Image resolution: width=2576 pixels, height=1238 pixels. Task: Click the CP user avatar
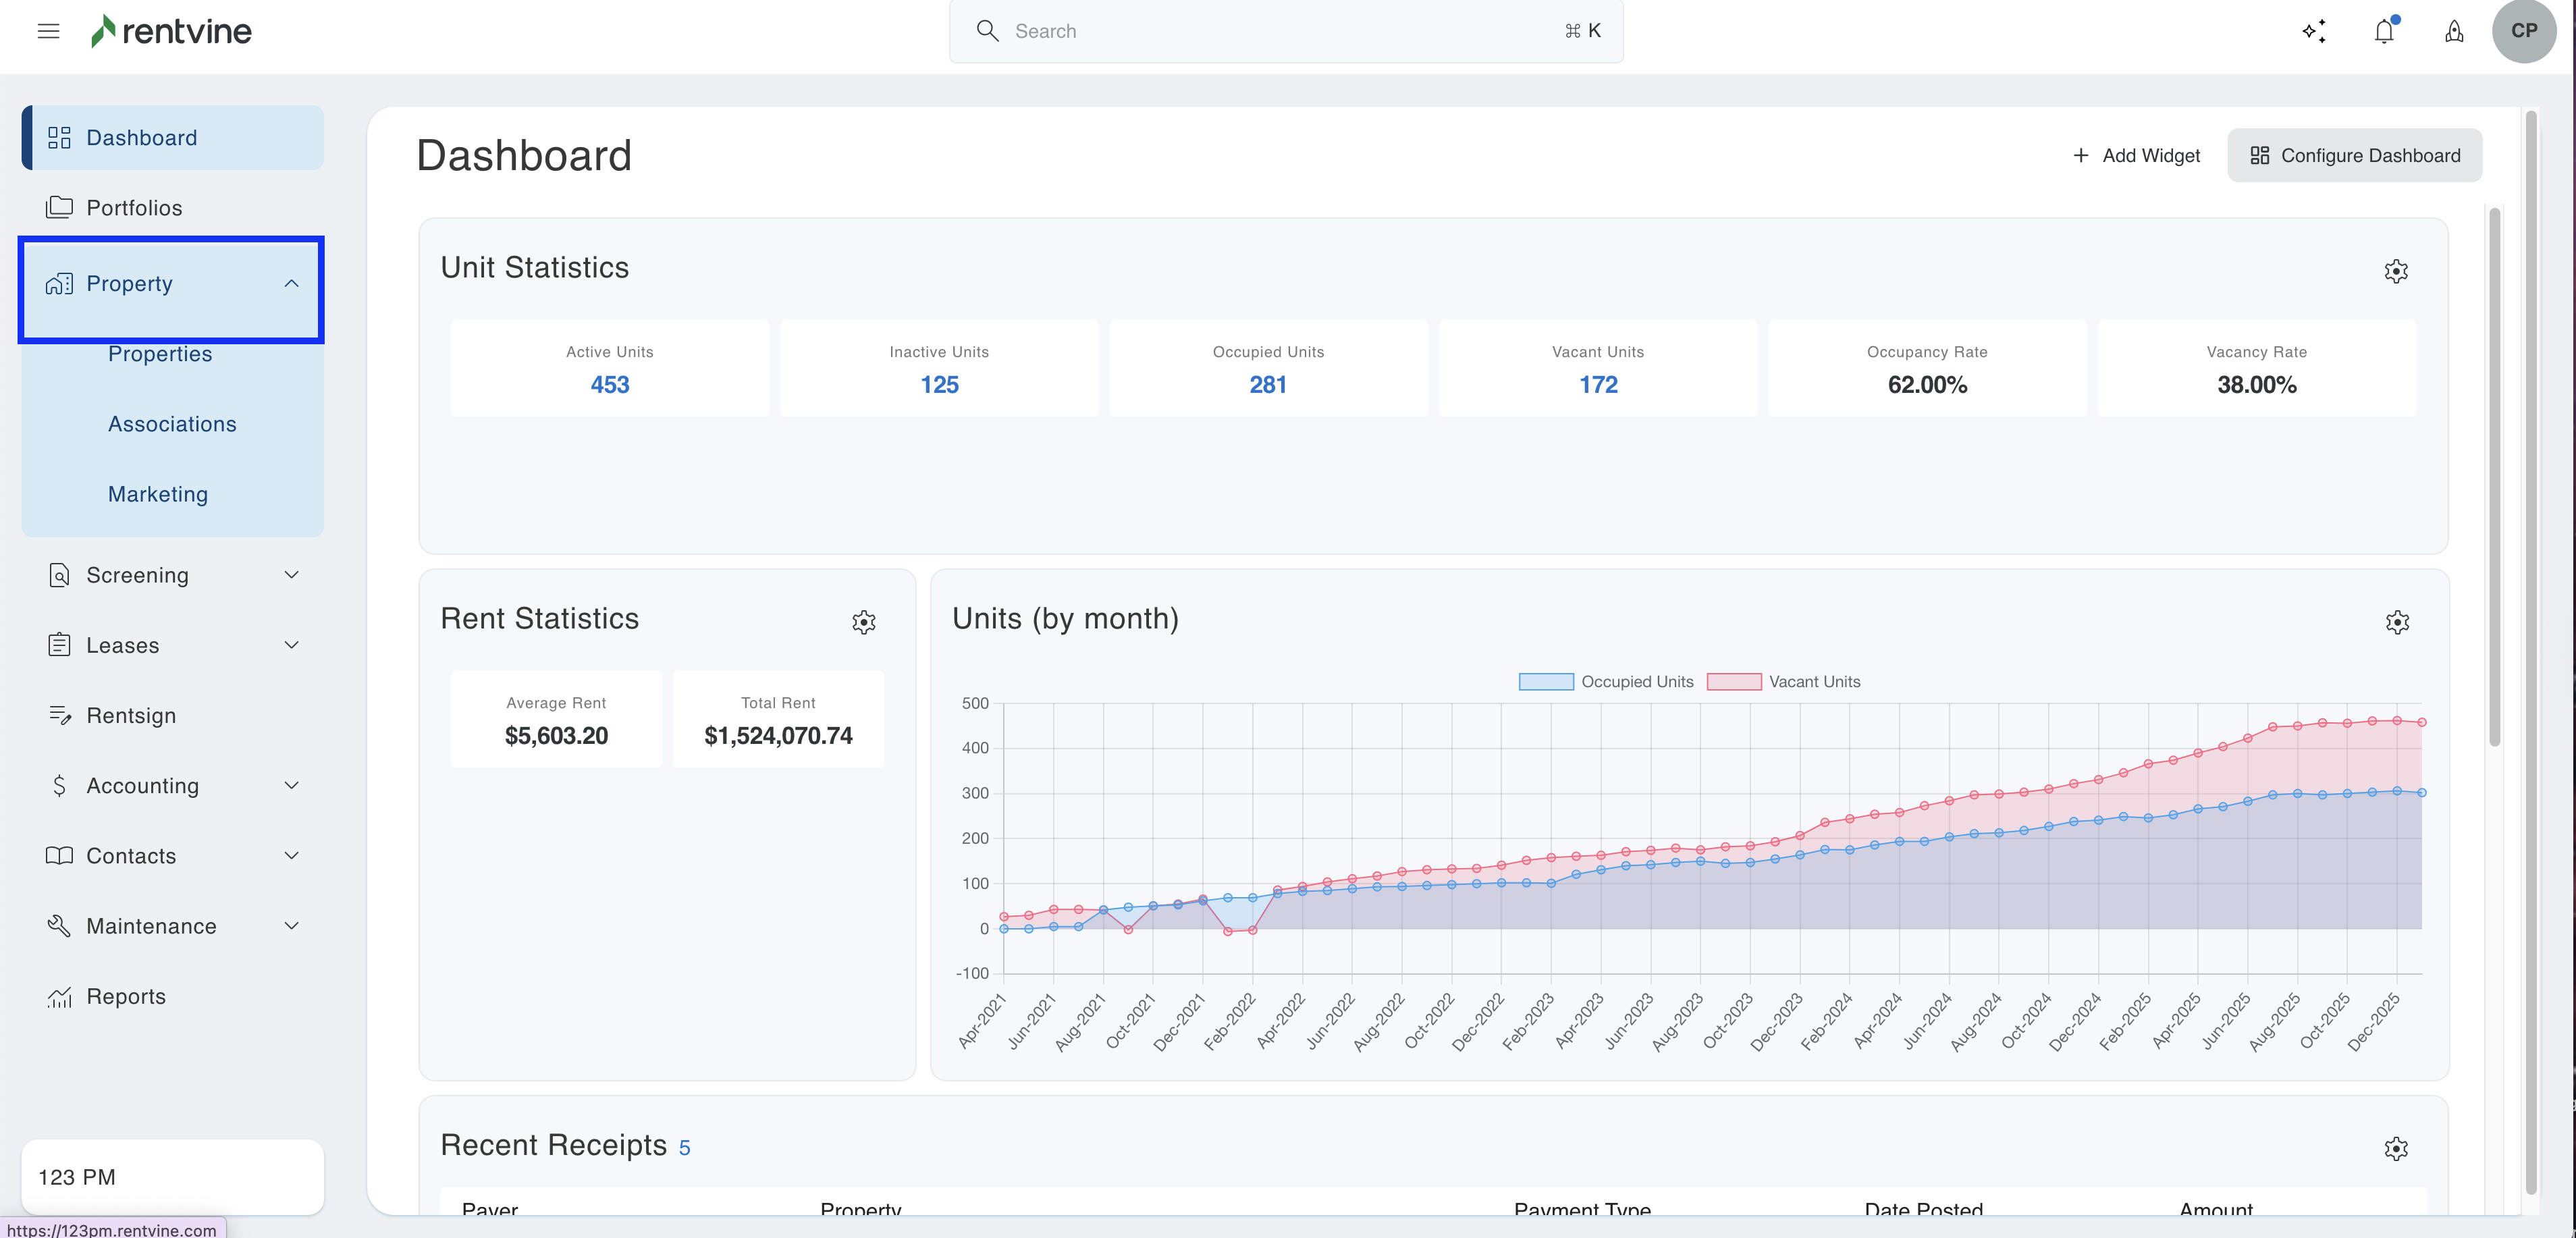pyautogui.click(x=2523, y=31)
